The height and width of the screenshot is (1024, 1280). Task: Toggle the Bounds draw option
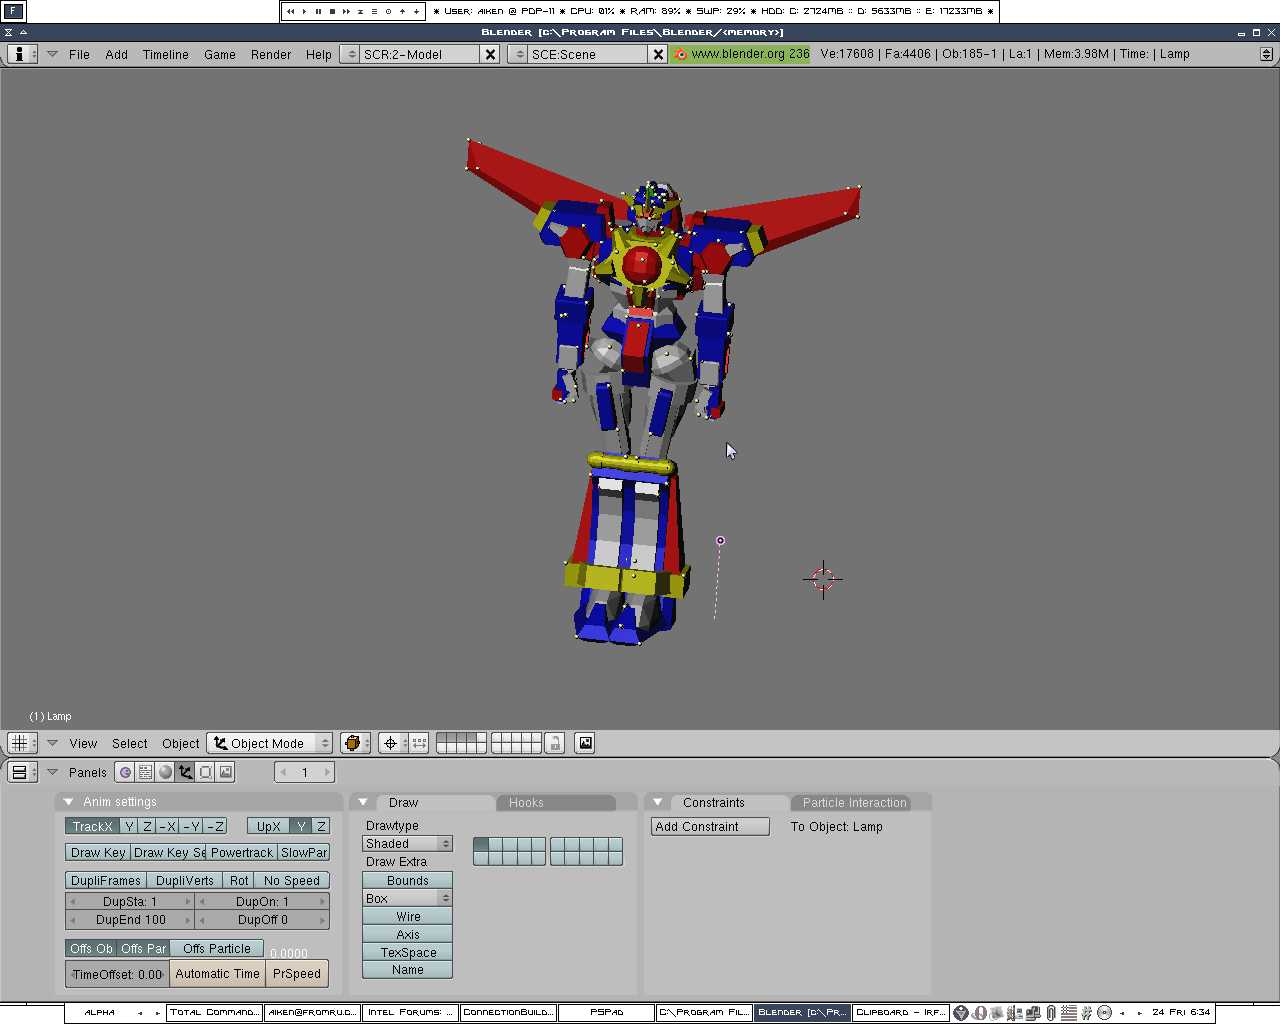click(408, 881)
